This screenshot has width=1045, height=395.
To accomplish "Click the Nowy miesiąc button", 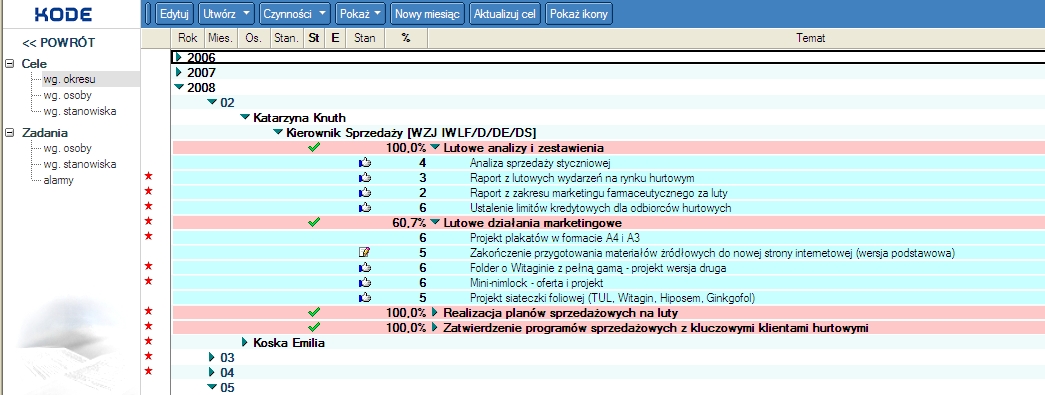I will tap(427, 14).
